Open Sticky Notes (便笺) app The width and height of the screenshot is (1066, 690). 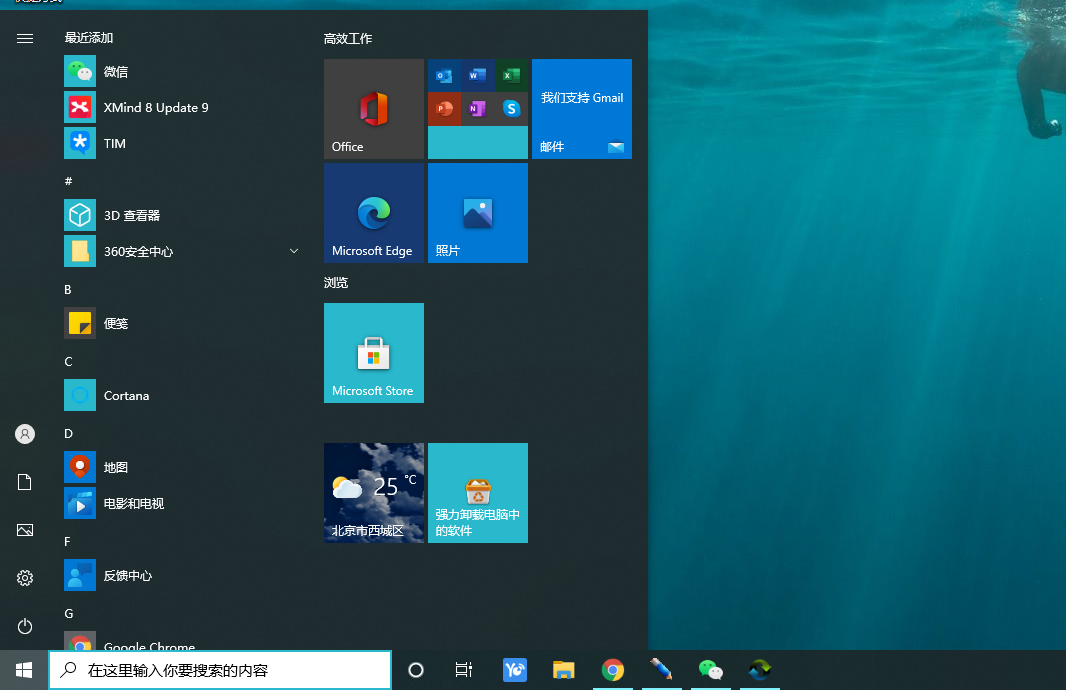point(115,324)
